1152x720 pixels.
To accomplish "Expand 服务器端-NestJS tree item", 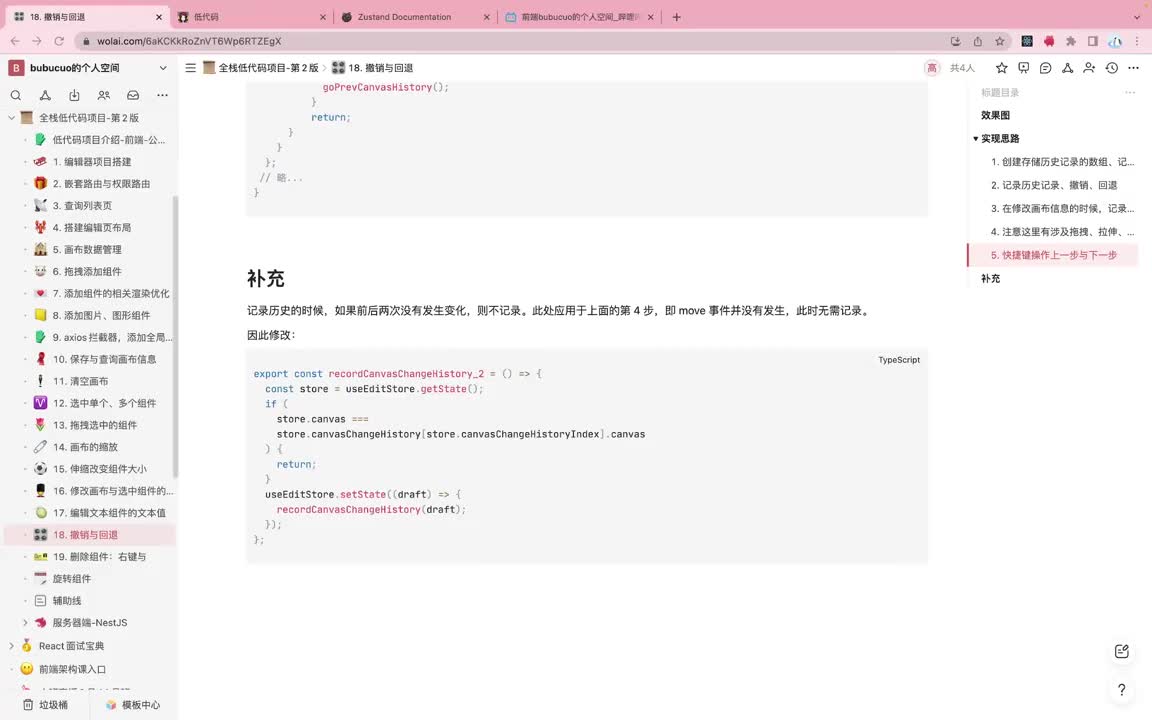I will (25, 622).
